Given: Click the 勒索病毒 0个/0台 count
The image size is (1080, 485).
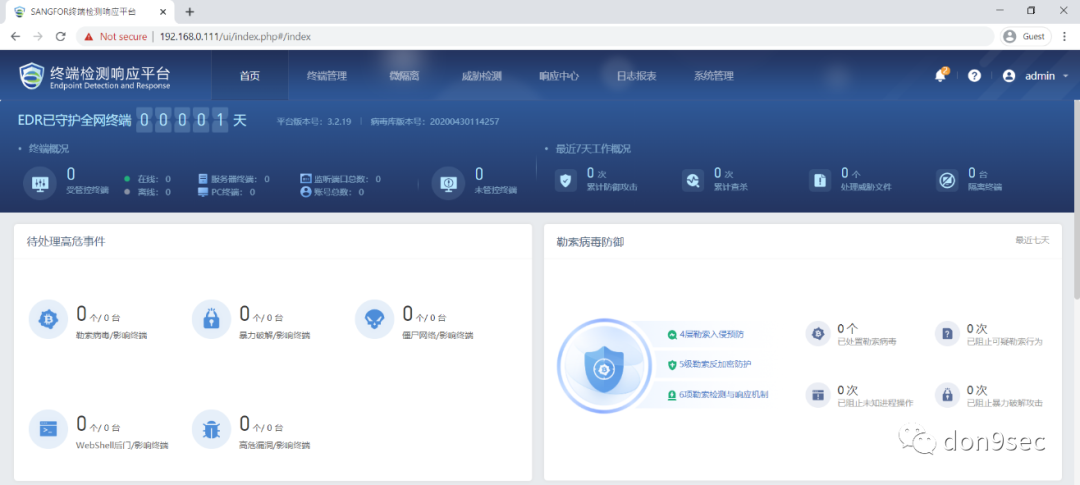Looking at the screenshot, I should click(x=98, y=315).
